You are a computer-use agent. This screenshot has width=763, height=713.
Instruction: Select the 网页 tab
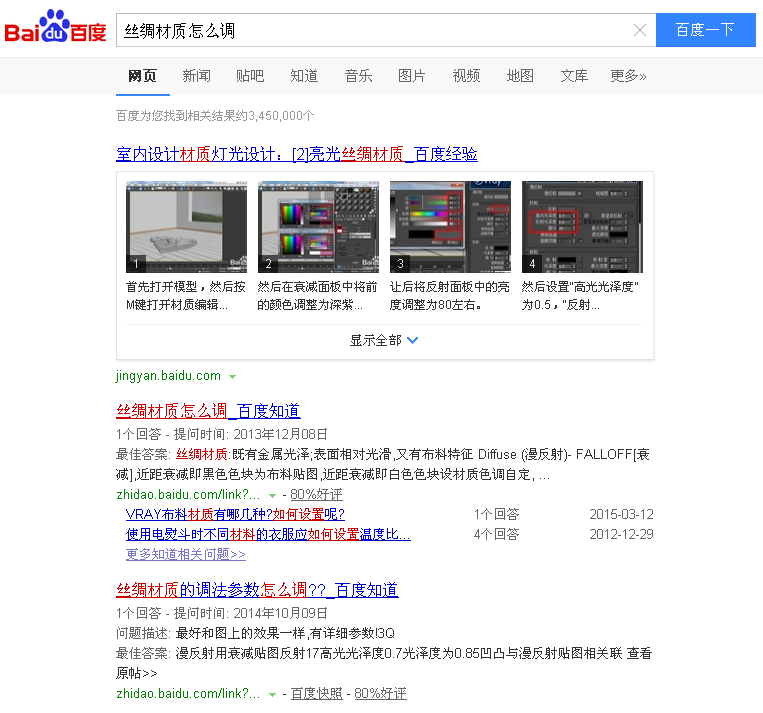coord(143,76)
